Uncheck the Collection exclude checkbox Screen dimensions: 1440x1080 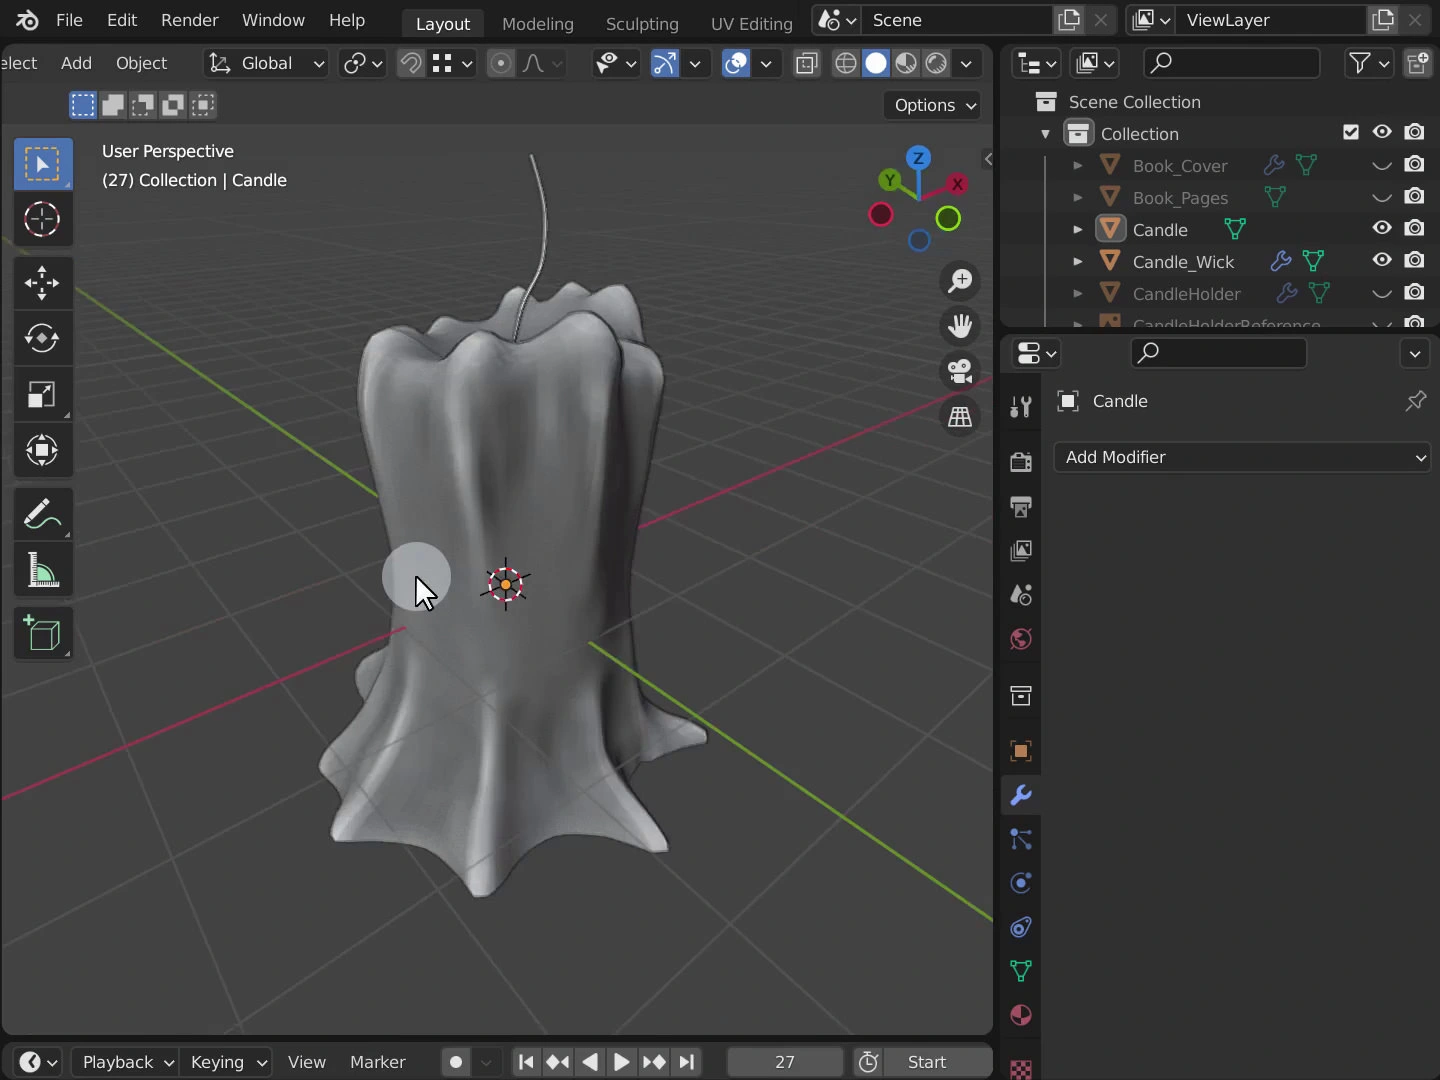(1351, 132)
